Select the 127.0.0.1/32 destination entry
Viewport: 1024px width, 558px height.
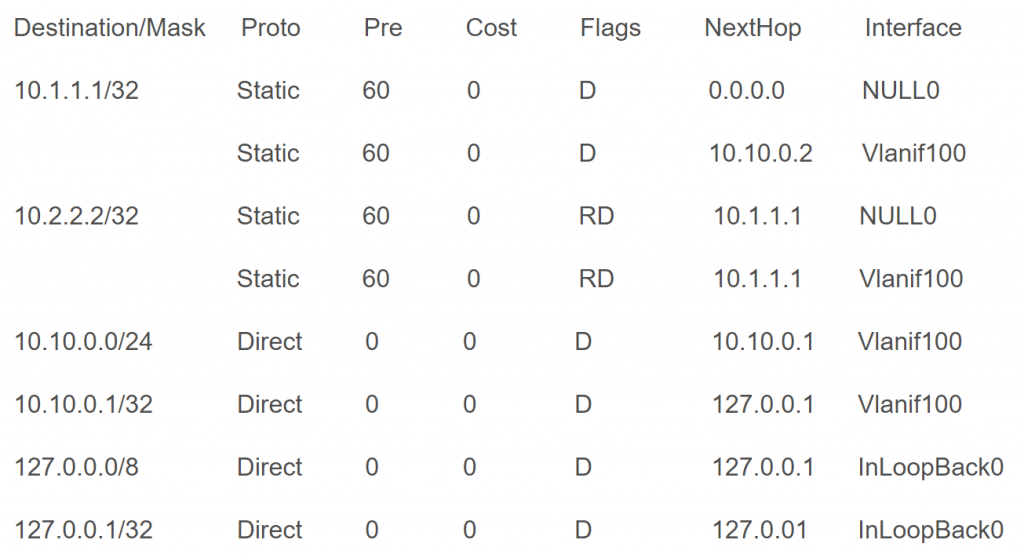coord(83,530)
